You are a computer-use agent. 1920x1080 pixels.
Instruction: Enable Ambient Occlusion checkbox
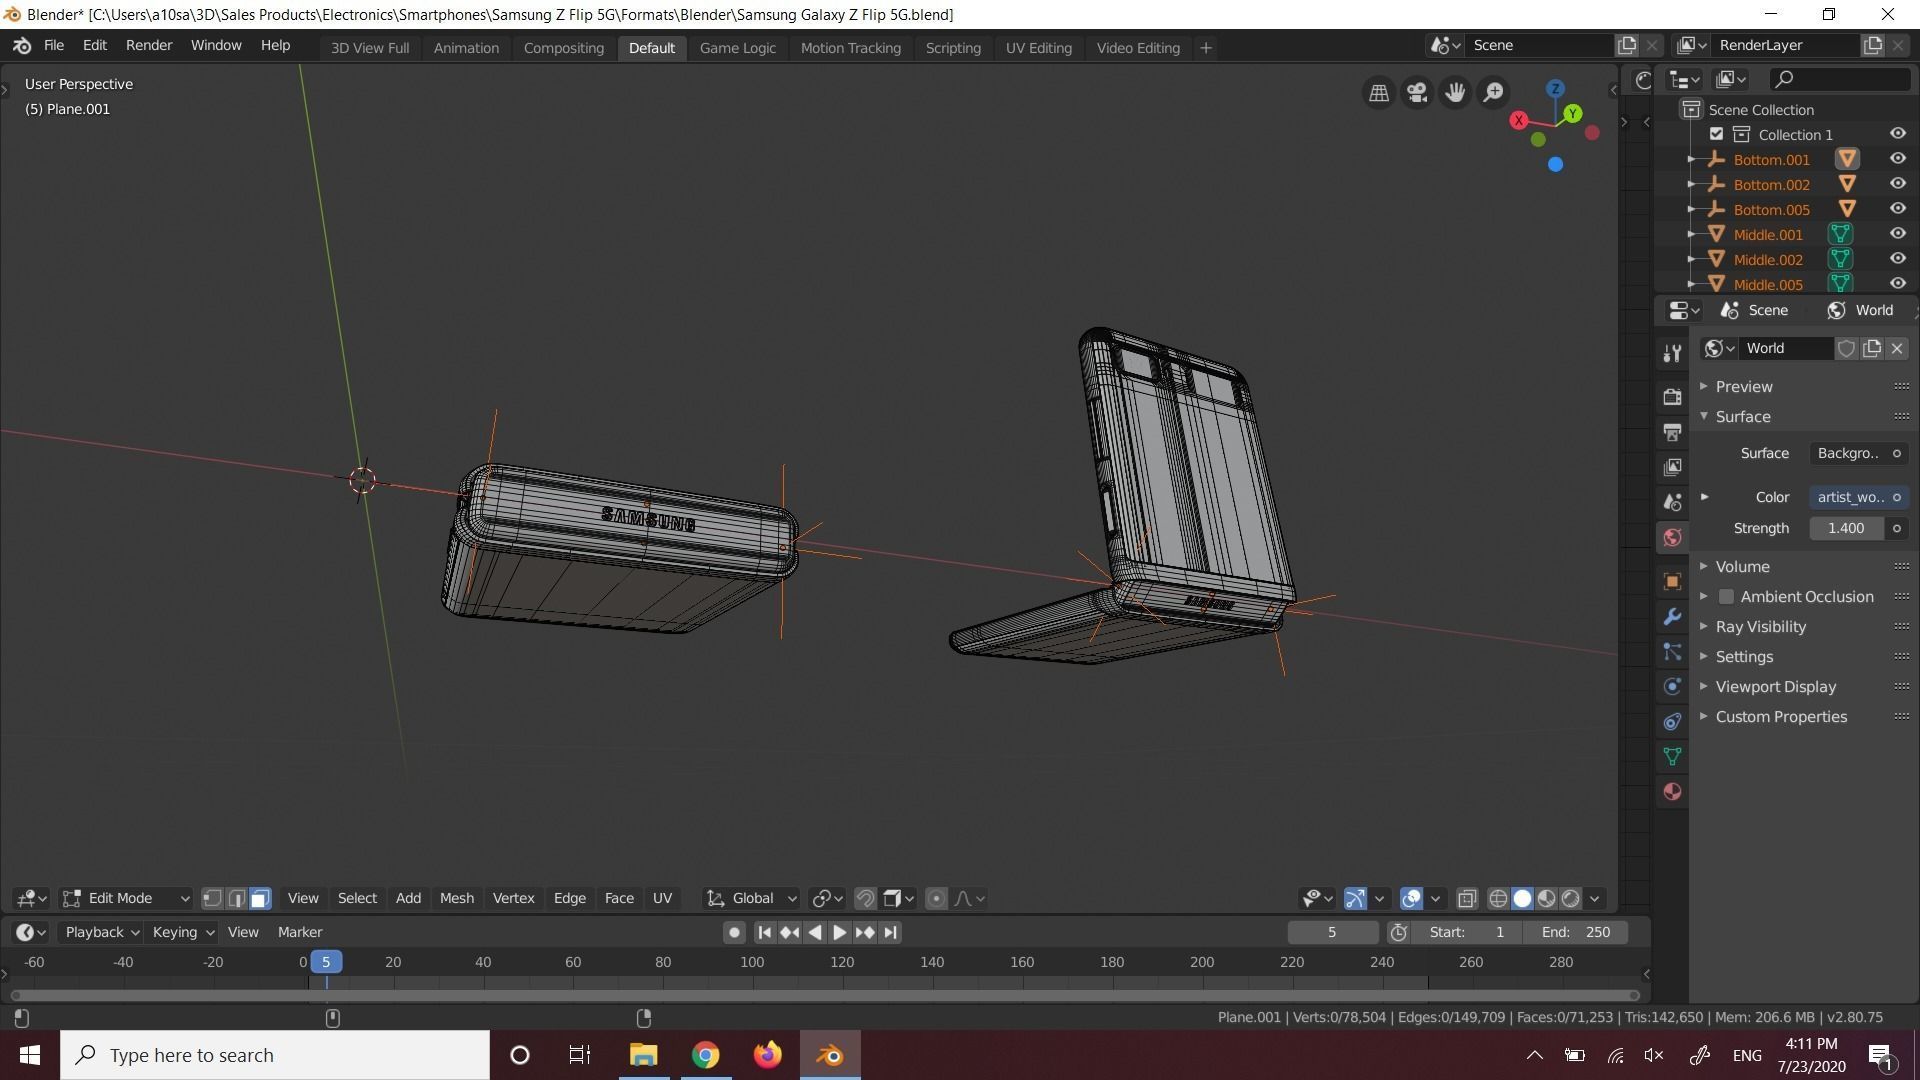coord(1726,596)
